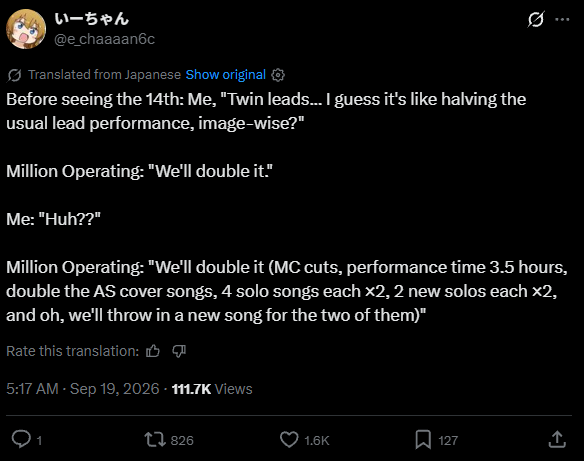Click the tweet body text
Screen dimensions: 584x461
click(x=287, y=207)
